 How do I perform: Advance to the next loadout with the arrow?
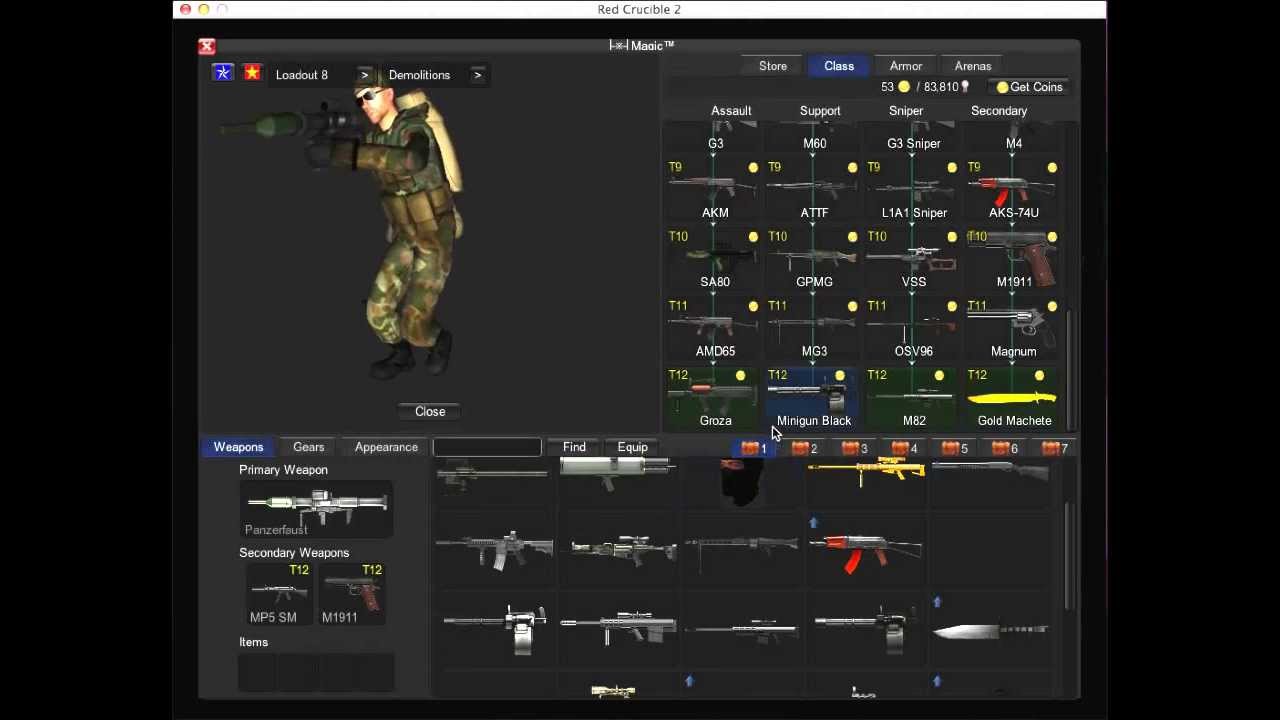point(365,75)
